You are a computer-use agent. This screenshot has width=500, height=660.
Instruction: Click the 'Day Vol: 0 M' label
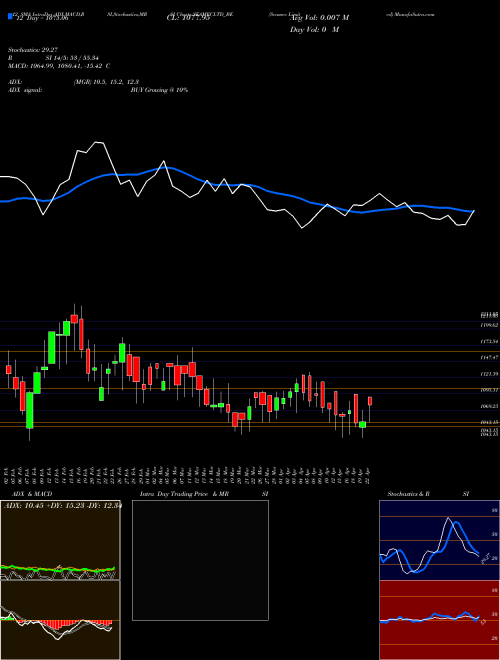click(x=314, y=30)
